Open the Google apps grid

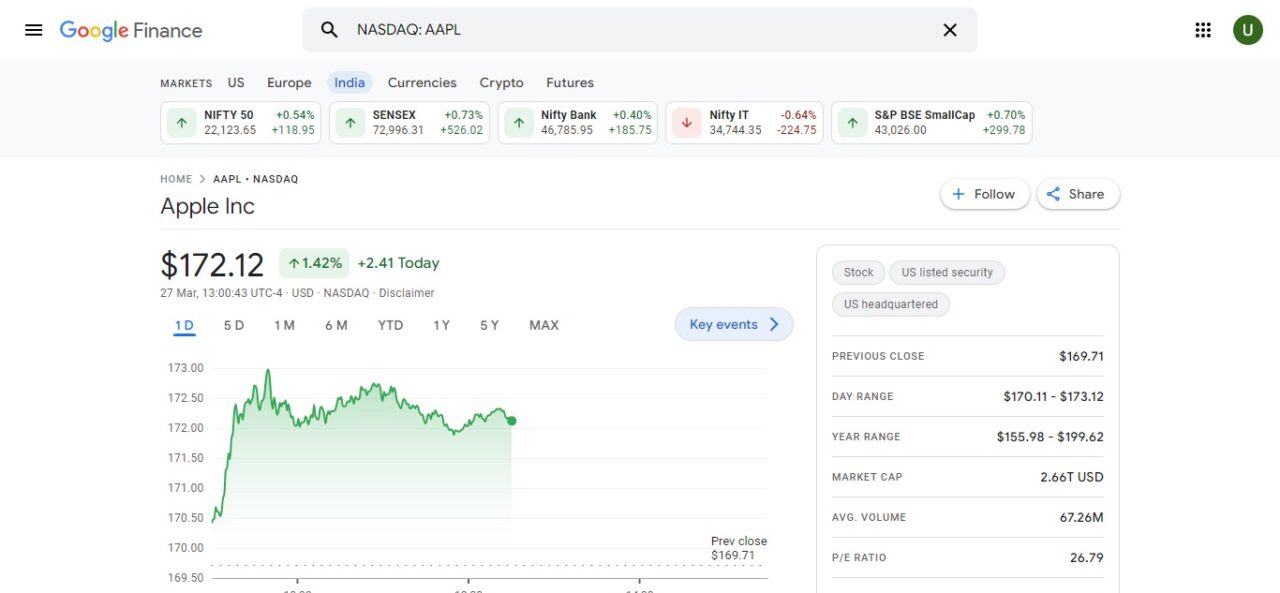coord(1203,30)
